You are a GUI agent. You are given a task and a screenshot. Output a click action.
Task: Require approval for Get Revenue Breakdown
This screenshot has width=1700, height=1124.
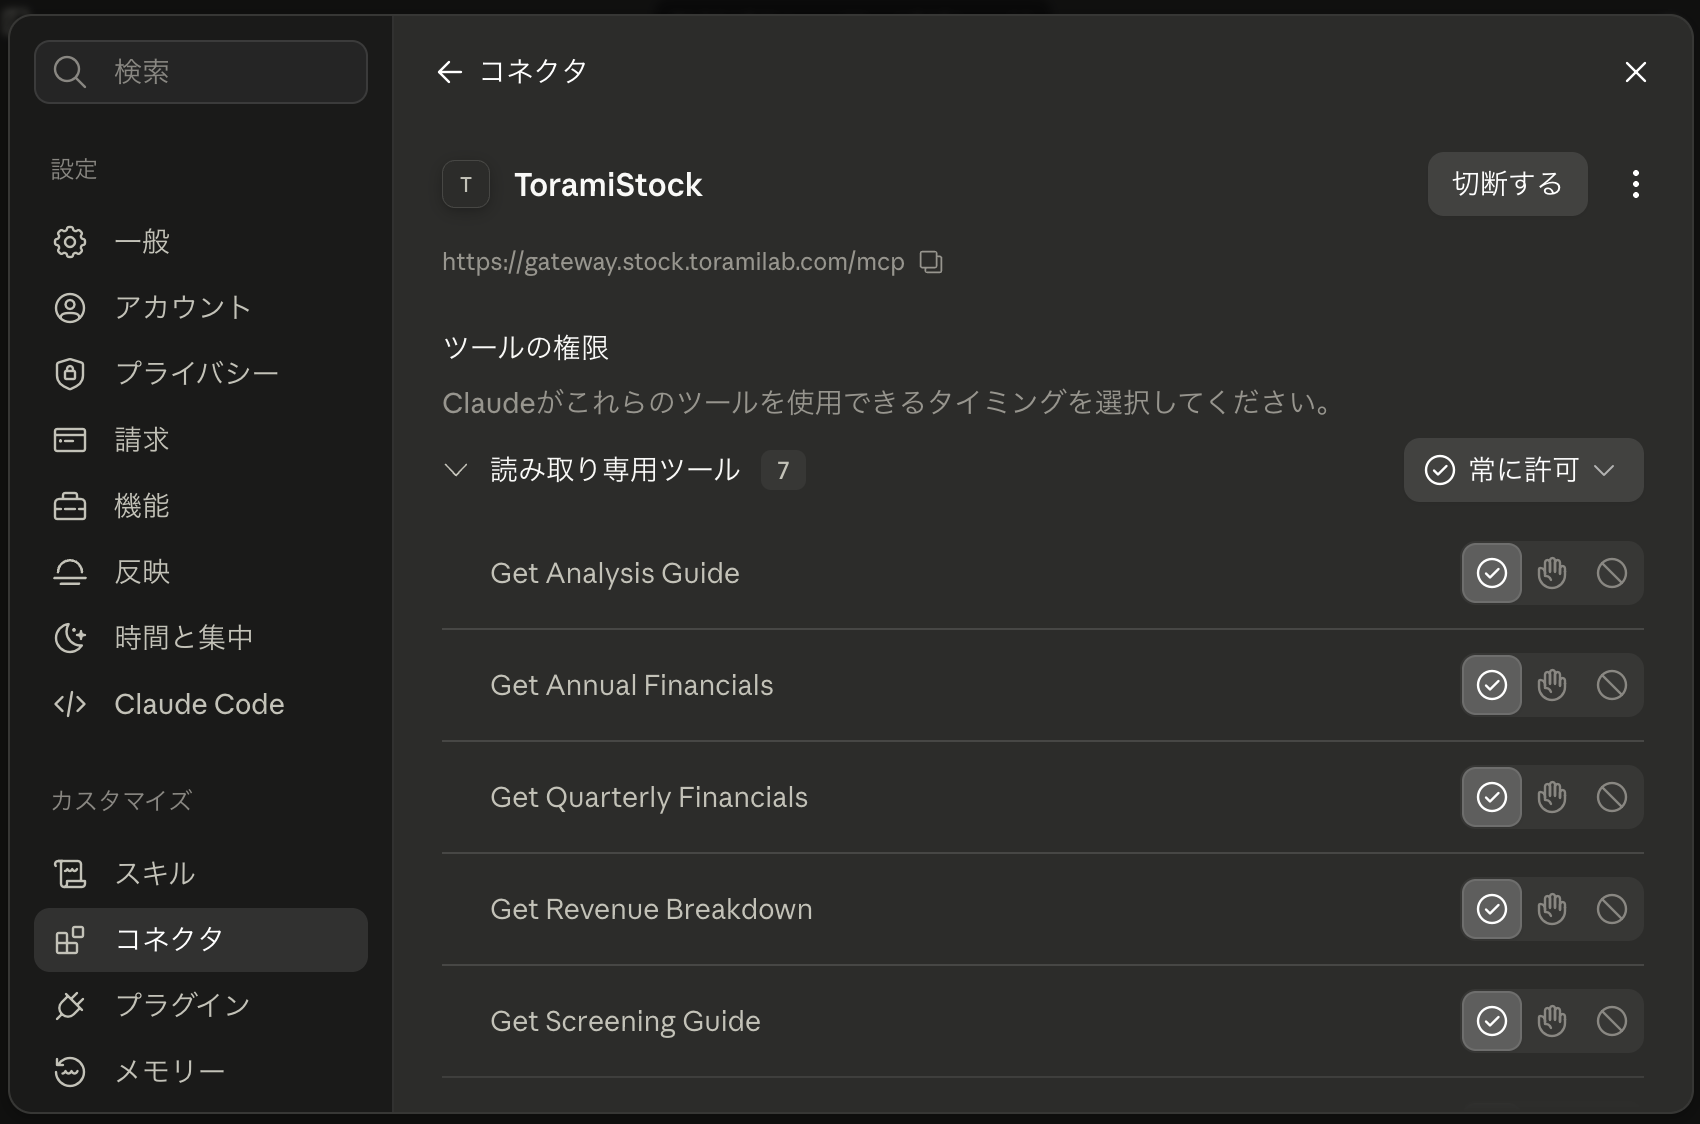click(x=1552, y=909)
